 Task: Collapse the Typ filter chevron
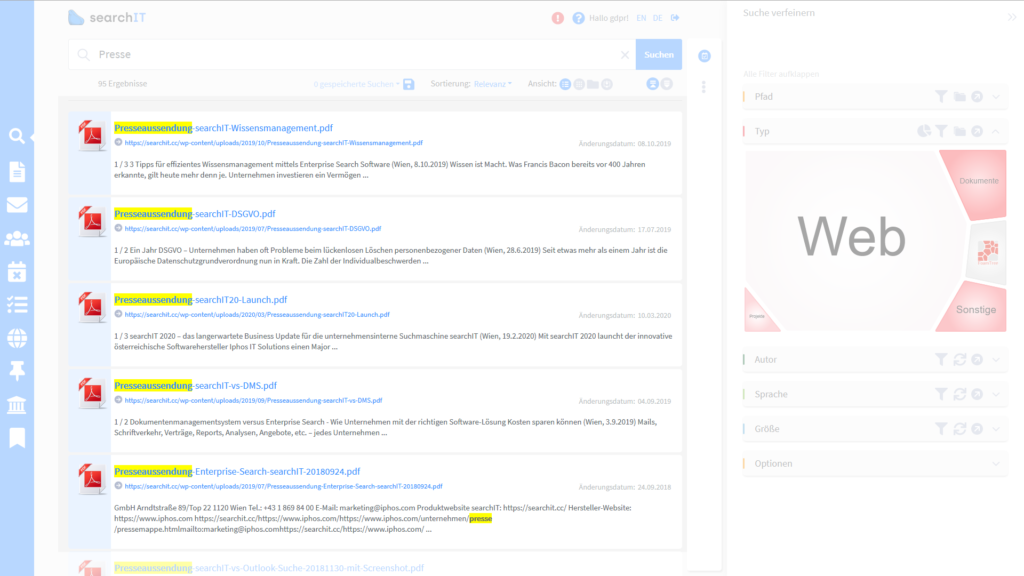pos(996,131)
